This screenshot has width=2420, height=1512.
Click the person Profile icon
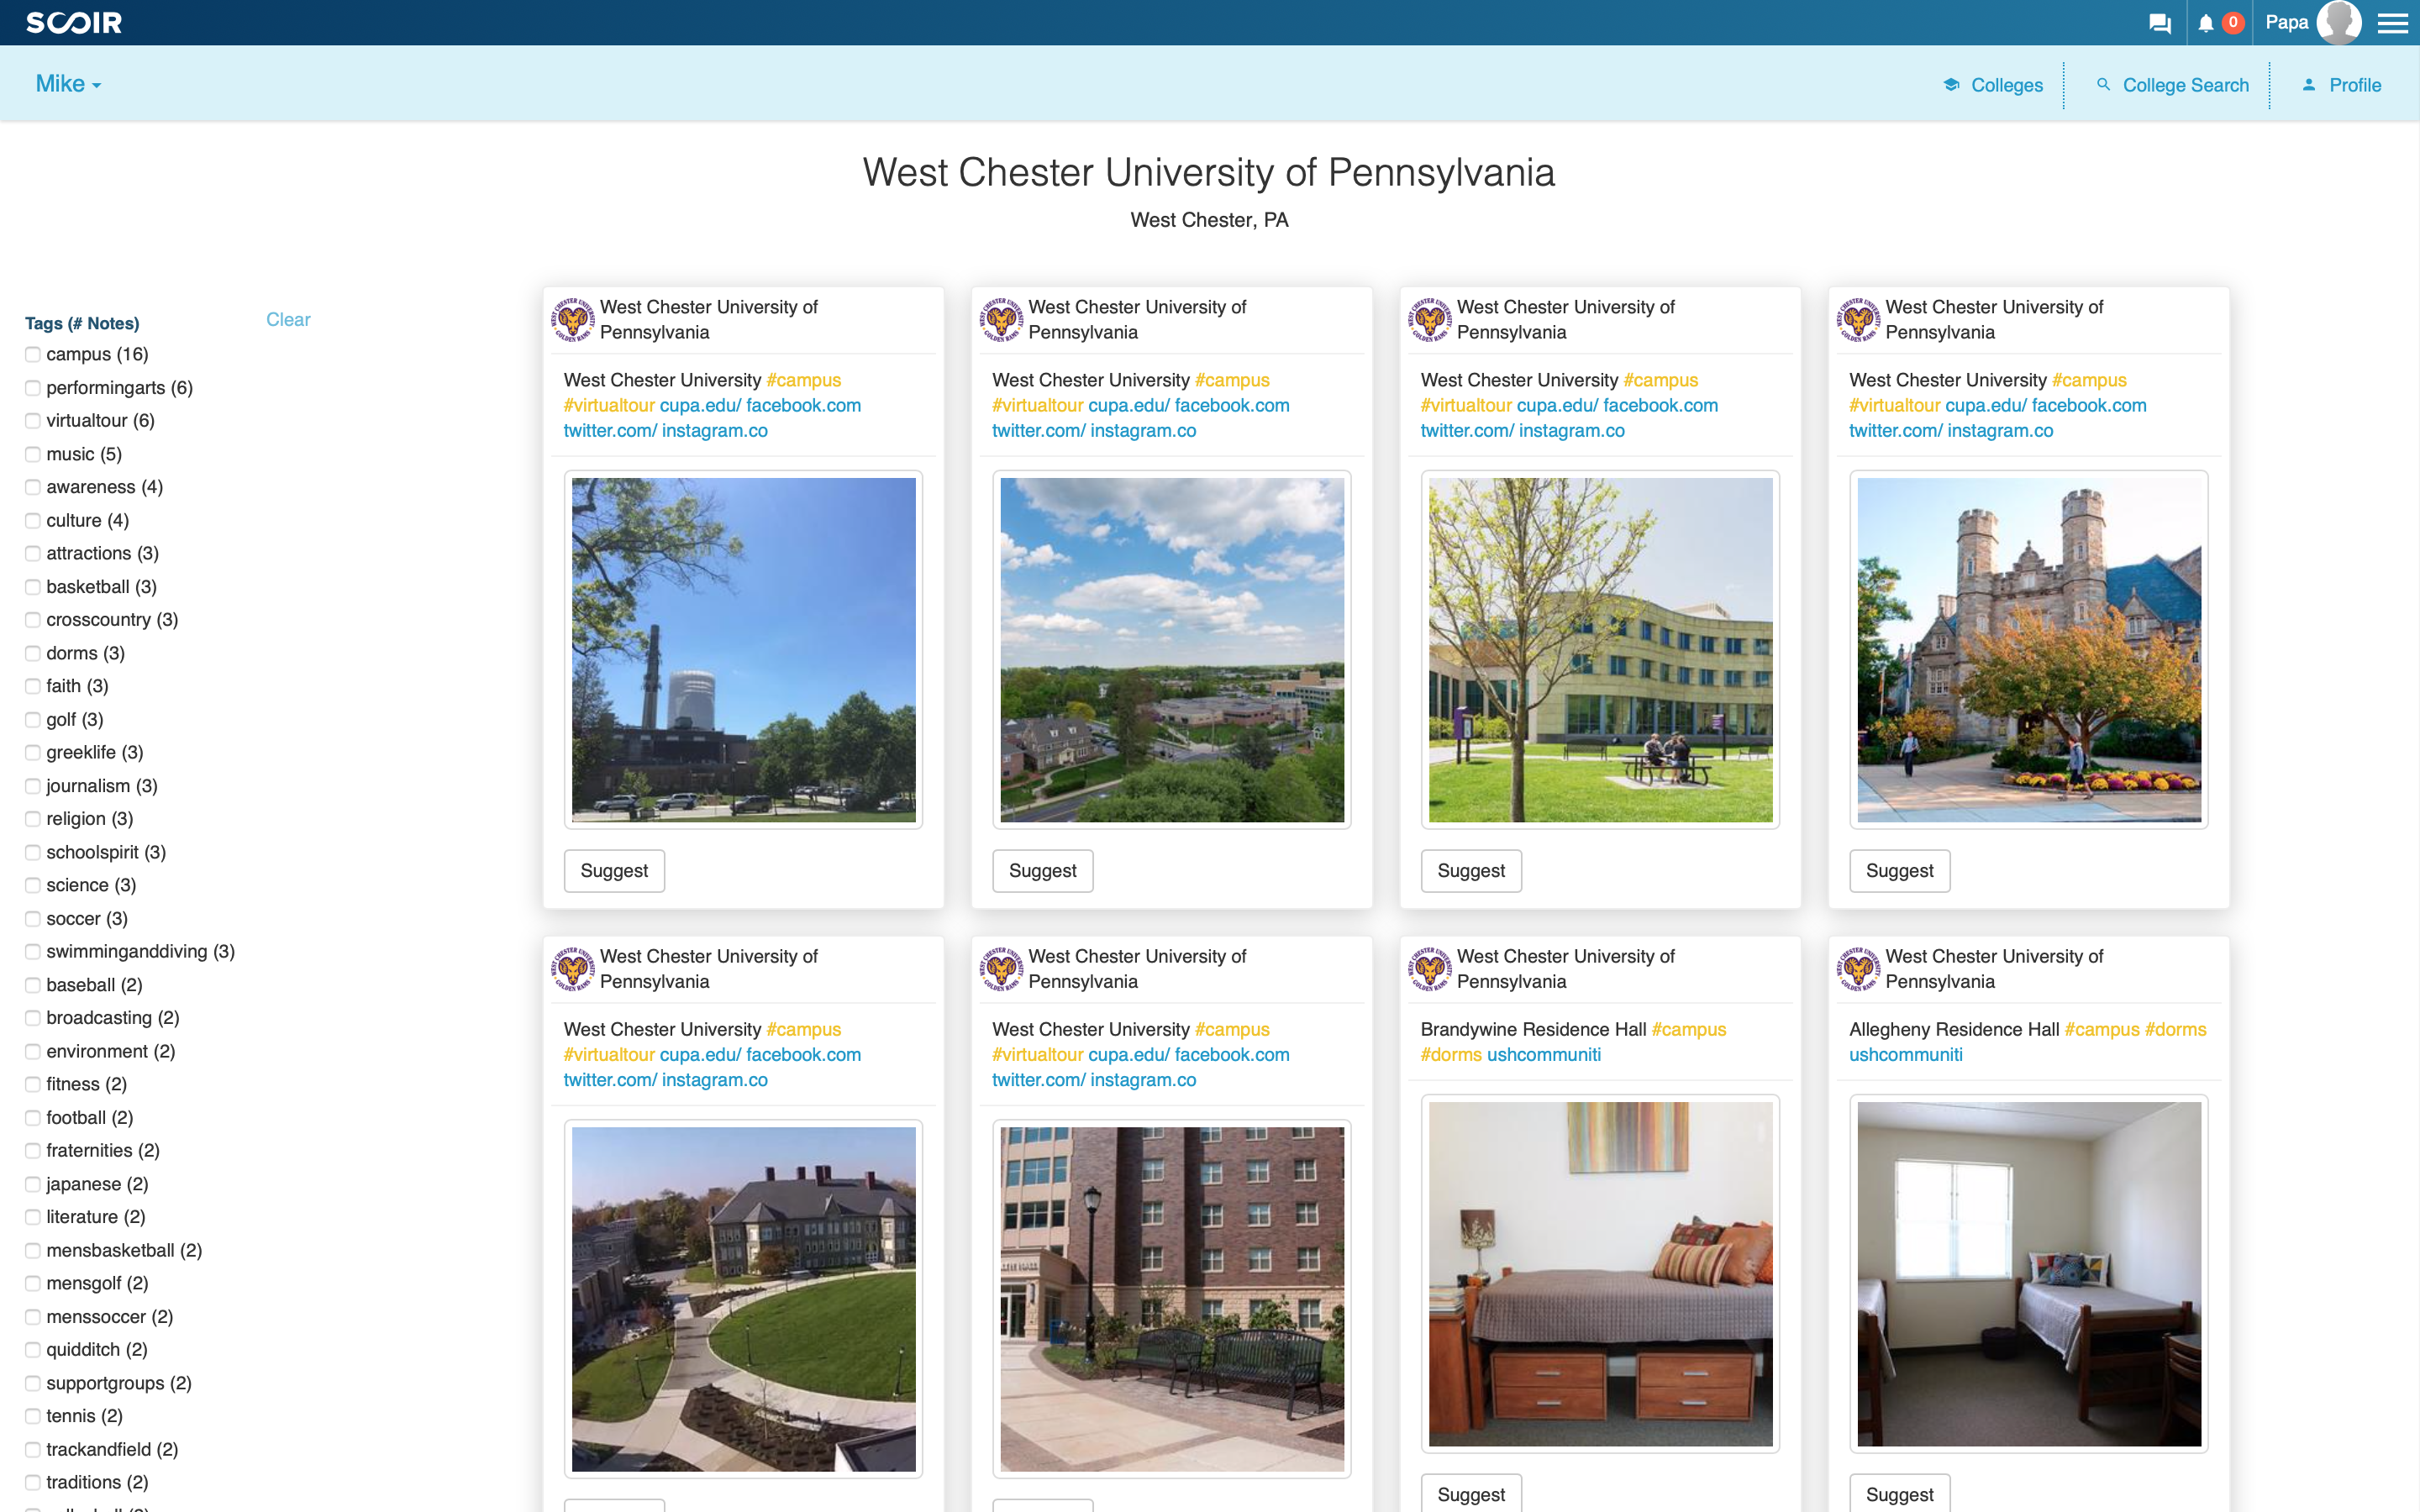(x=2308, y=85)
